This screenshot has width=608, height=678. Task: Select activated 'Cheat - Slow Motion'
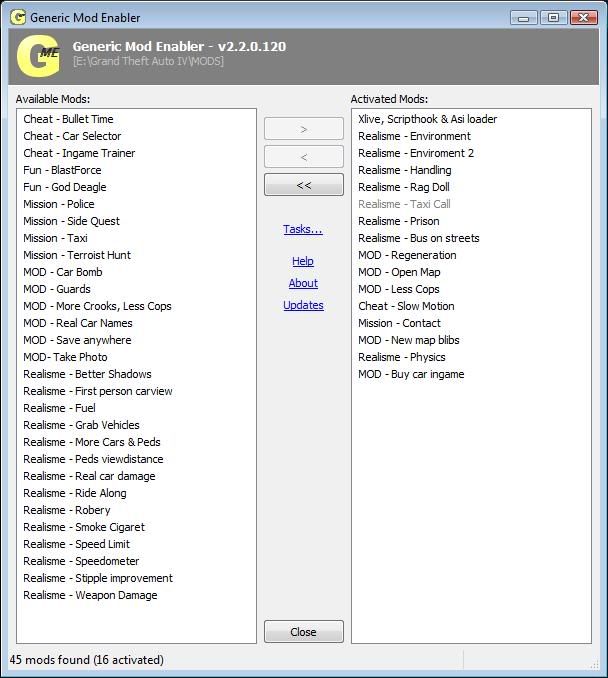406,306
